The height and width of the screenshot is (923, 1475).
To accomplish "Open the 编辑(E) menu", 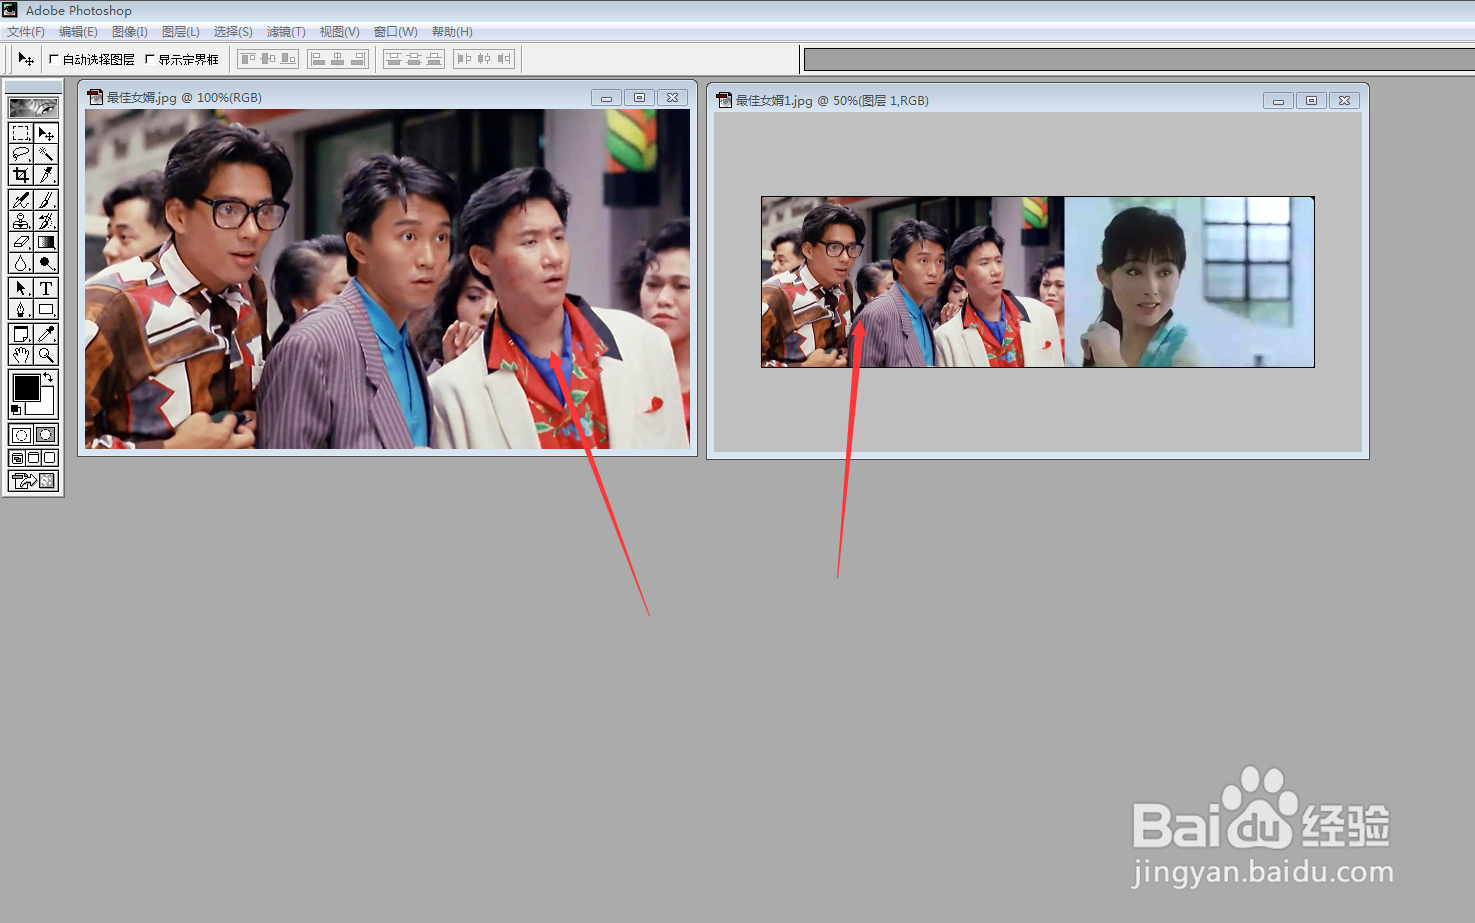I will point(78,32).
